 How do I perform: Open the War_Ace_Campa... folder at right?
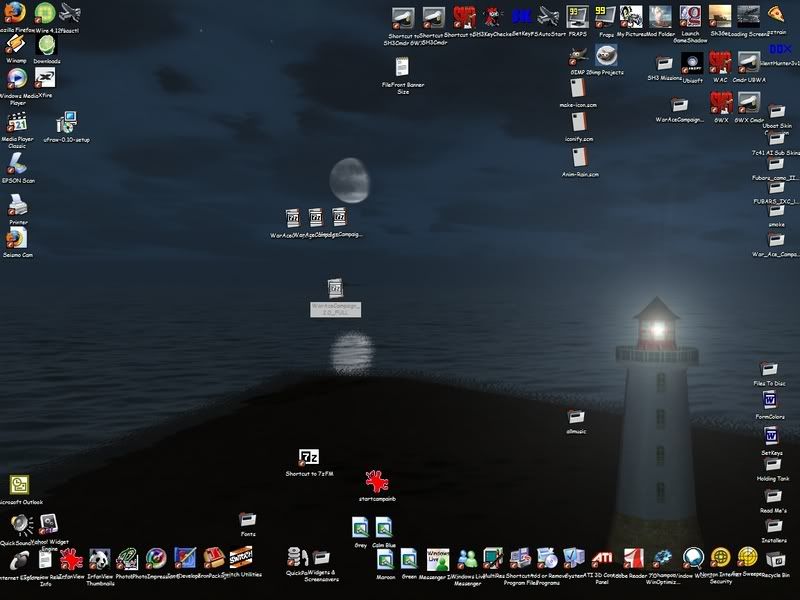tap(776, 239)
